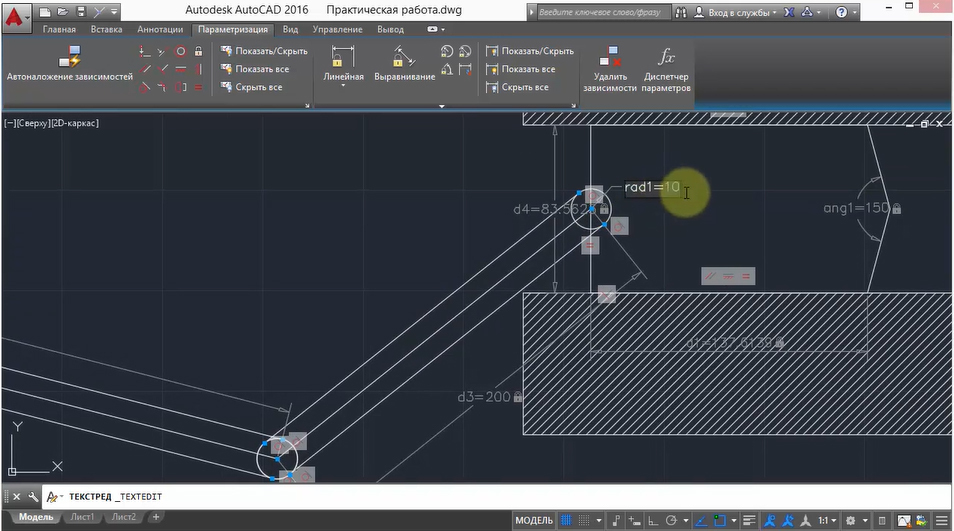Select the Fix constraint padlock icon

[x=198, y=52]
